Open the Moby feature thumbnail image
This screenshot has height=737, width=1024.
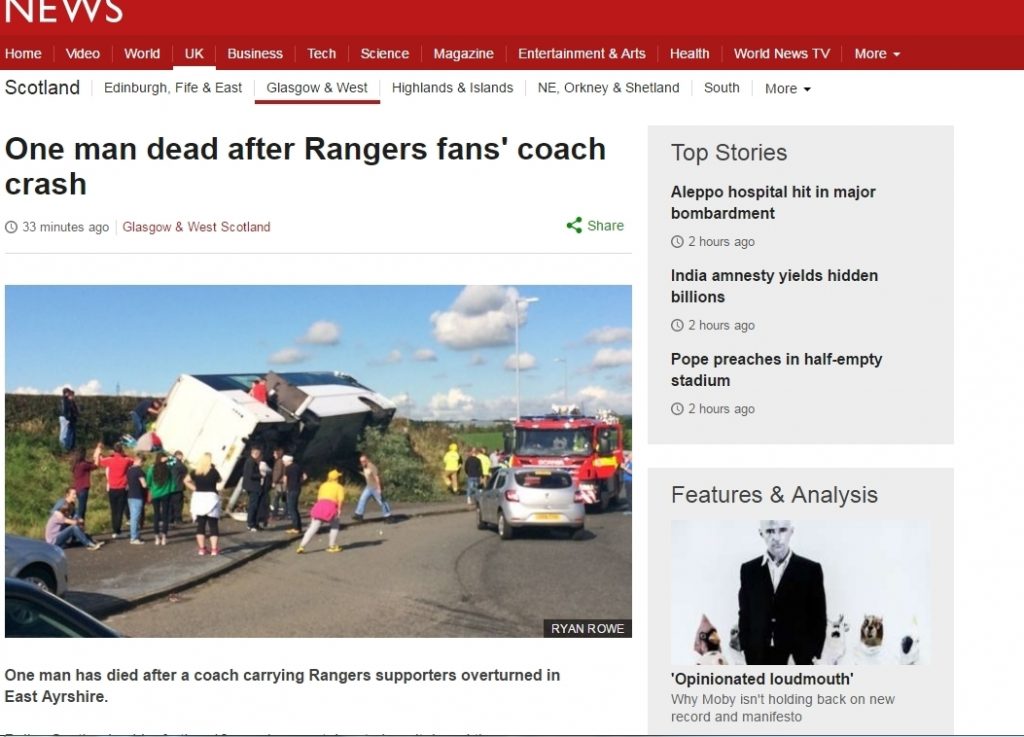click(x=800, y=592)
